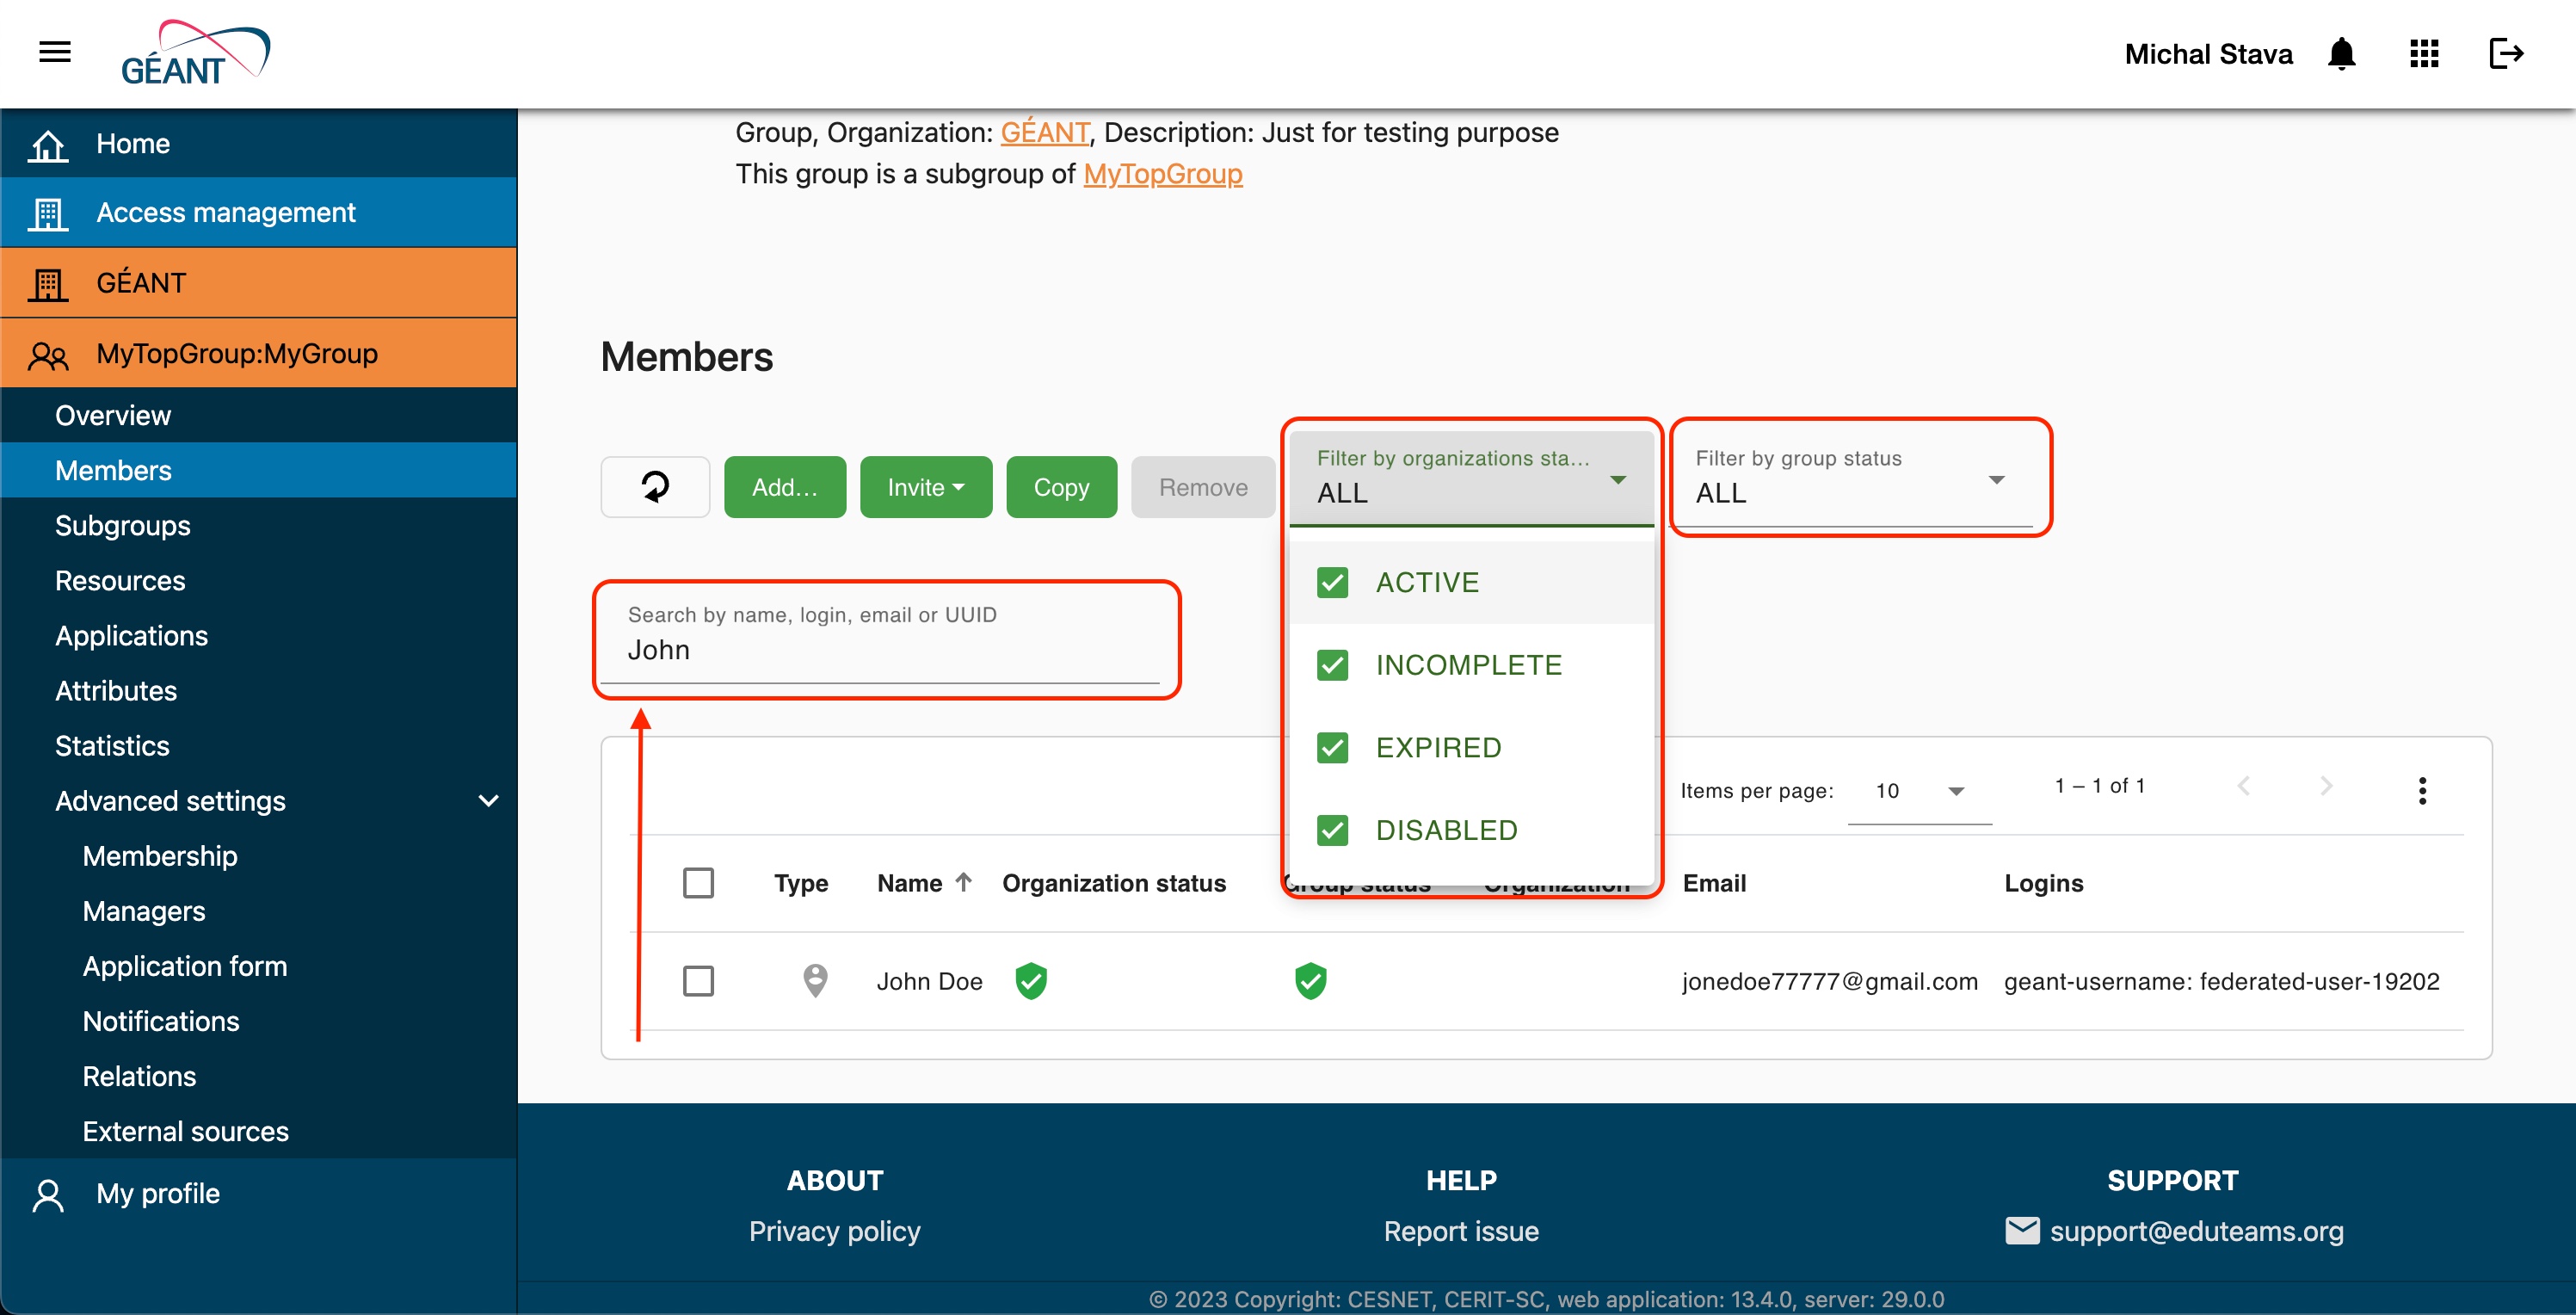Click the Type column header

[x=800, y=883]
